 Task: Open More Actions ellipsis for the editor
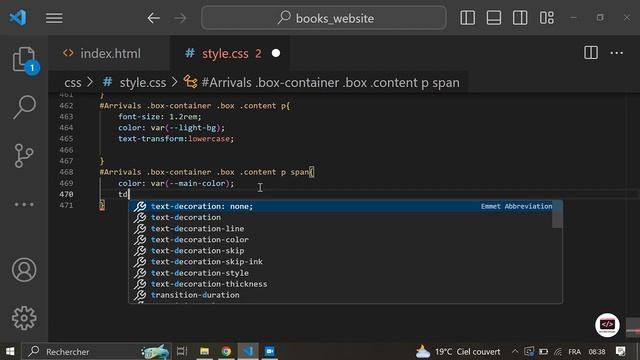tap(616, 53)
